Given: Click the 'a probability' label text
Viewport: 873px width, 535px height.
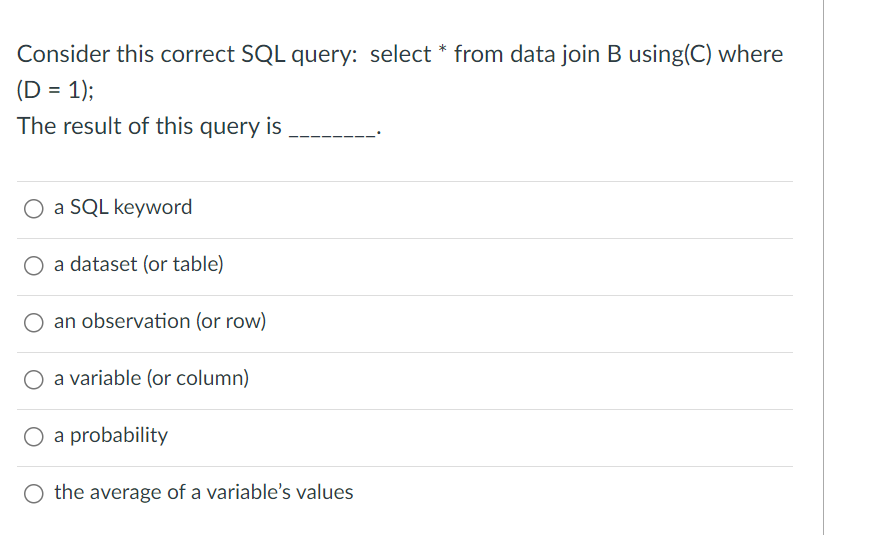Looking at the screenshot, I should click(111, 436).
